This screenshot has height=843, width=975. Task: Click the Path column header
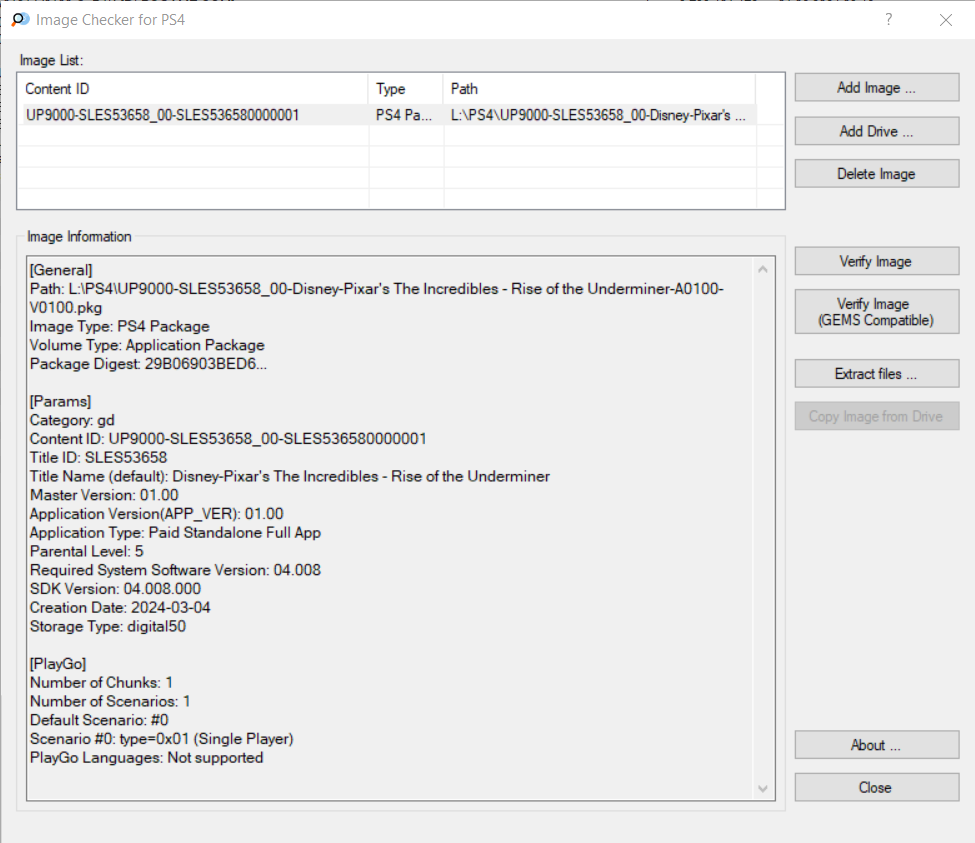(598, 89)
